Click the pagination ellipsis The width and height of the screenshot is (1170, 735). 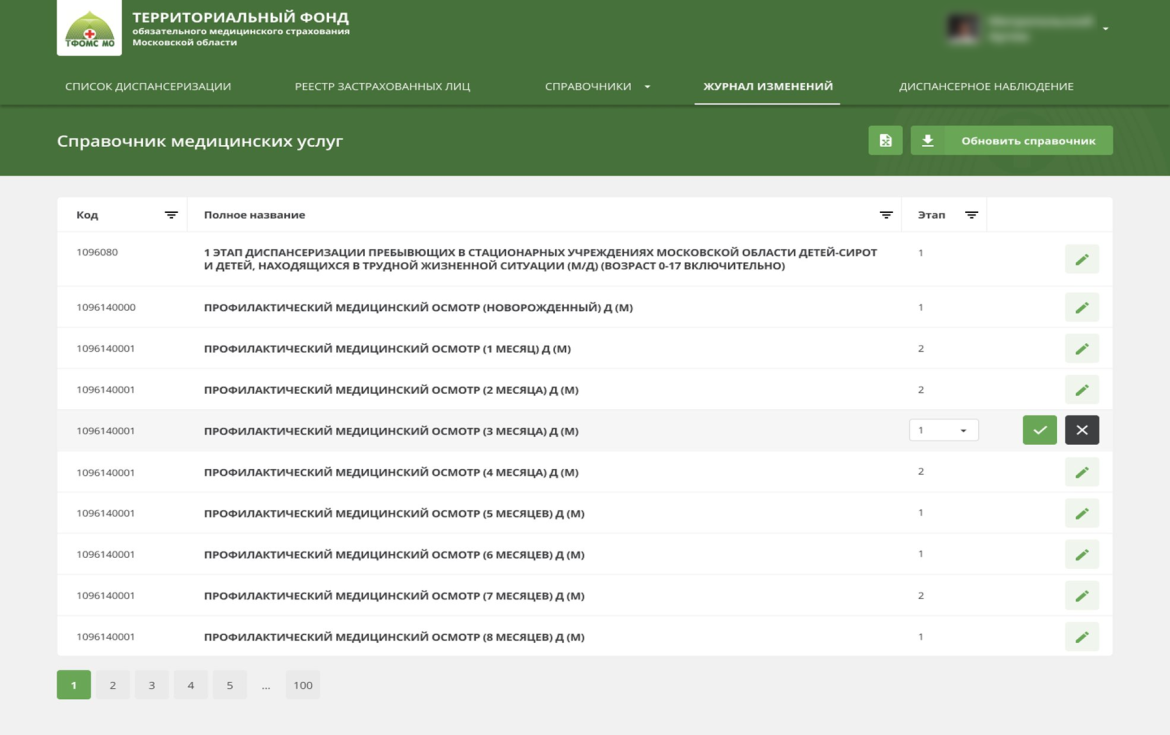point(266,685)
